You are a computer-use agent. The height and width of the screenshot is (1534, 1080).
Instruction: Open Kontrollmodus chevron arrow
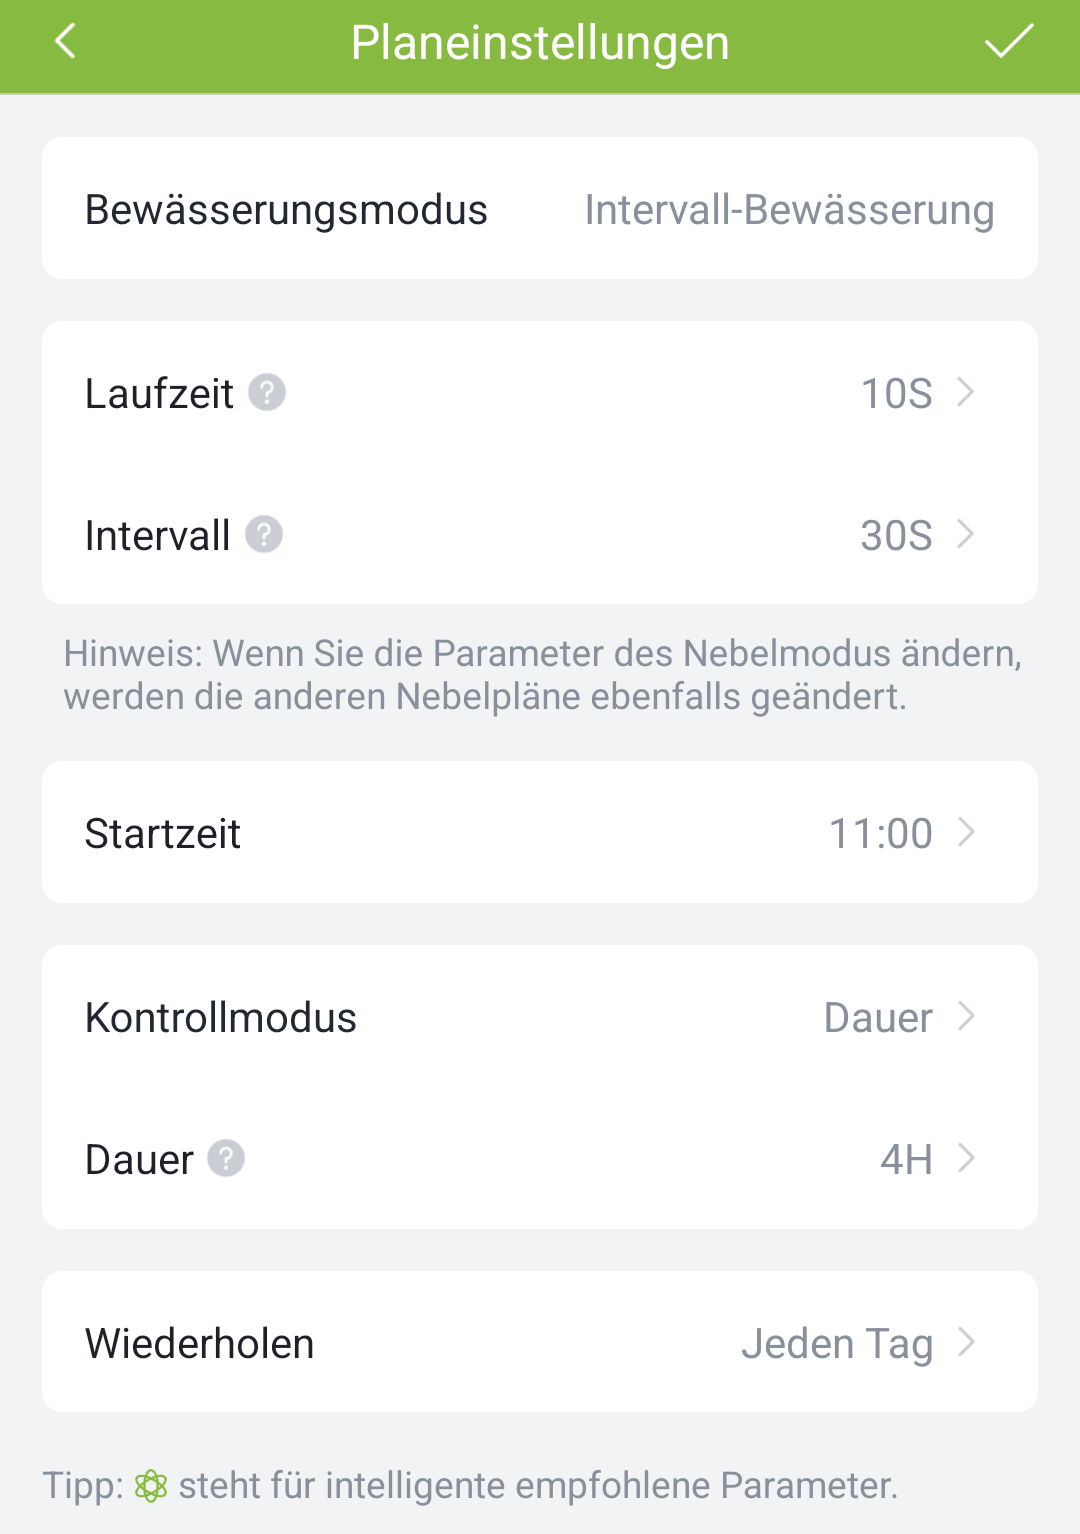965,1016
